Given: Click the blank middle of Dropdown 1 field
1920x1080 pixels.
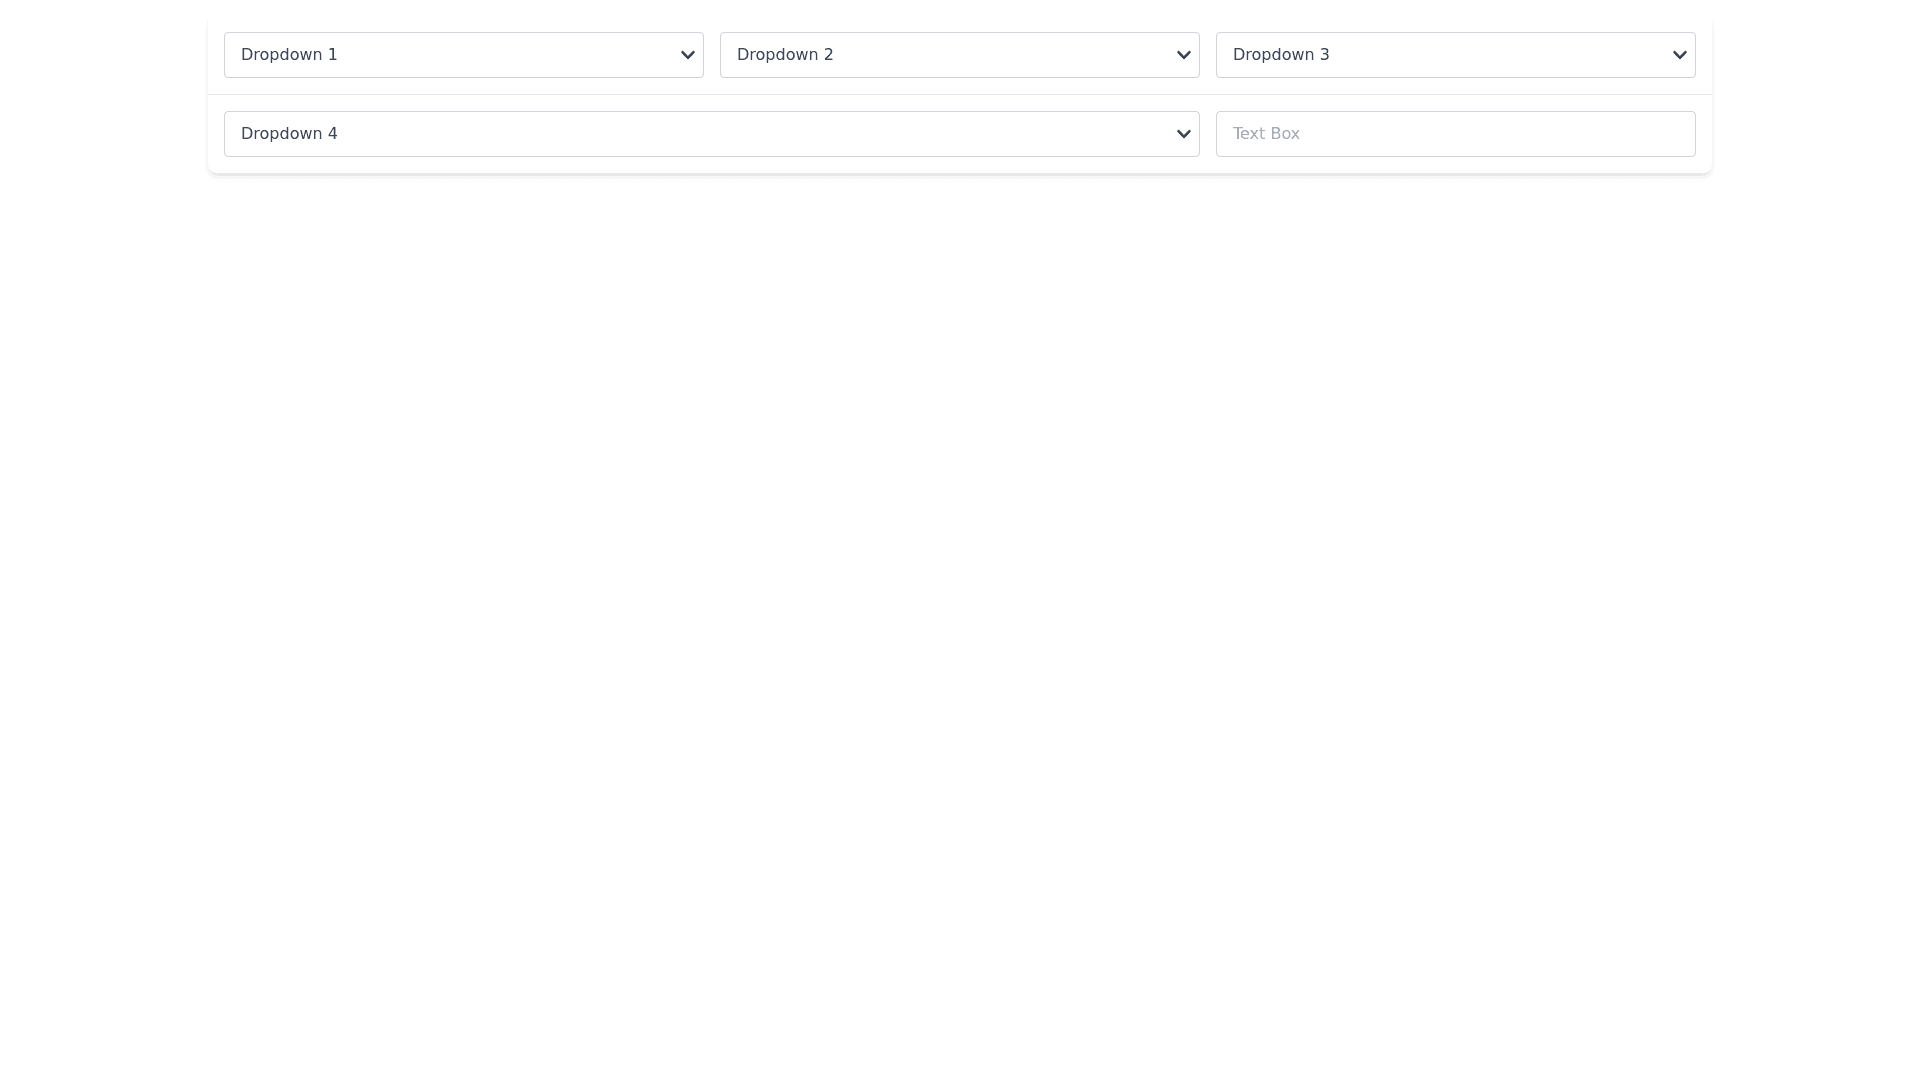Looking at the screenshot, I should [x=500, y=55].
